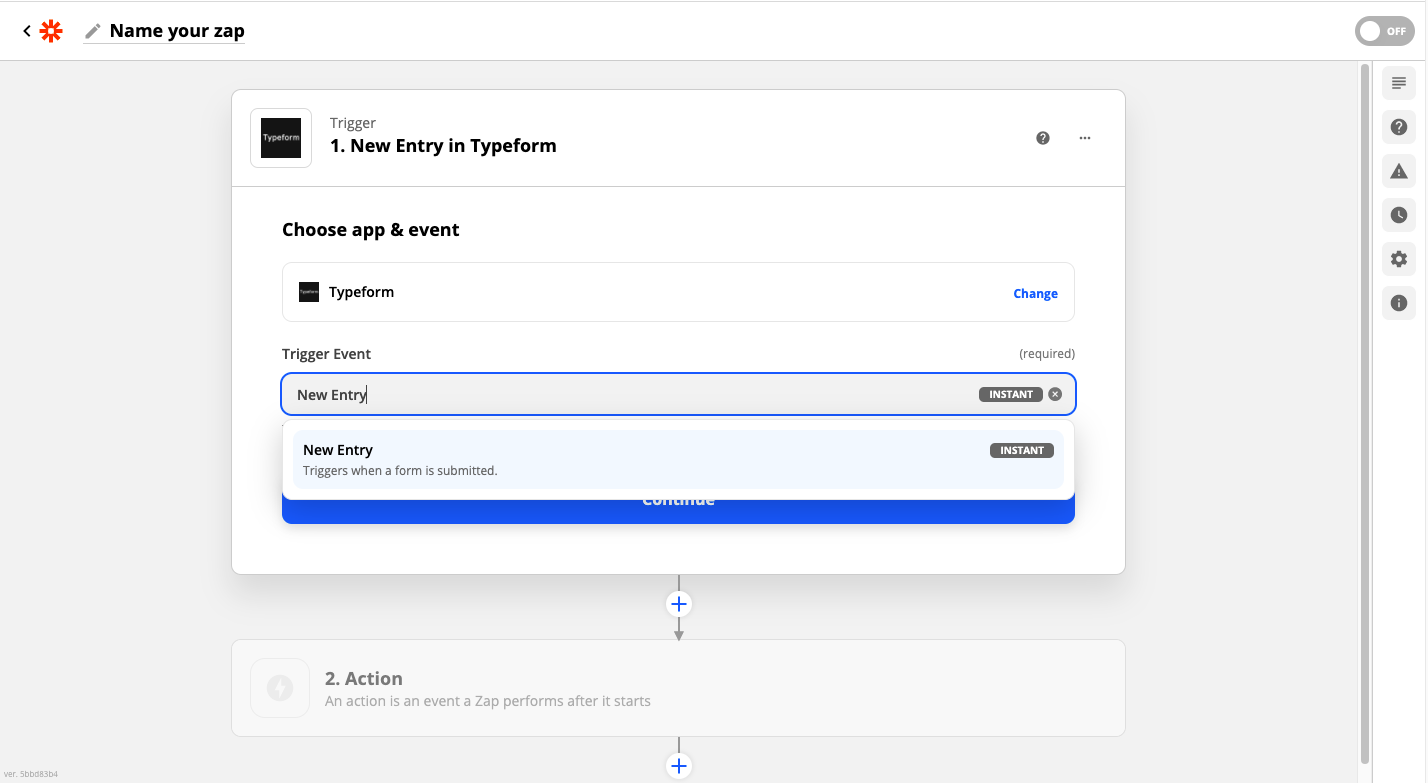Open the zap outline sidebar panel

tap(1399, 83)
